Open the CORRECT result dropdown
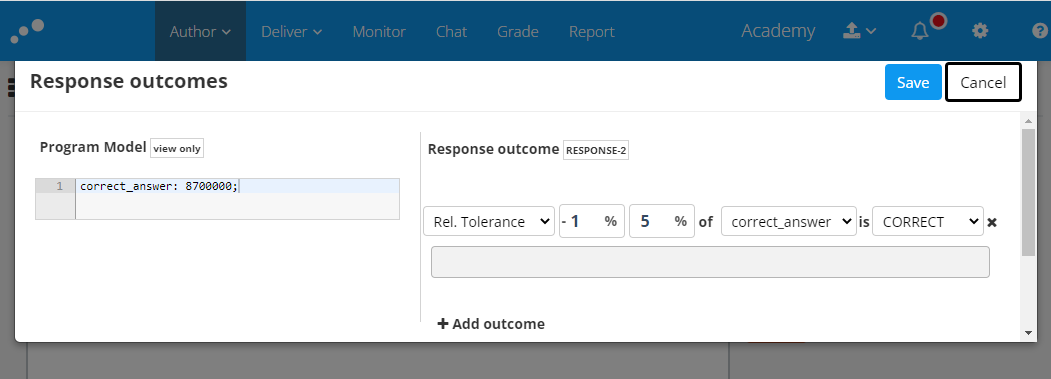This screenshot has height=379, width=1051. [x=928, y=221]
